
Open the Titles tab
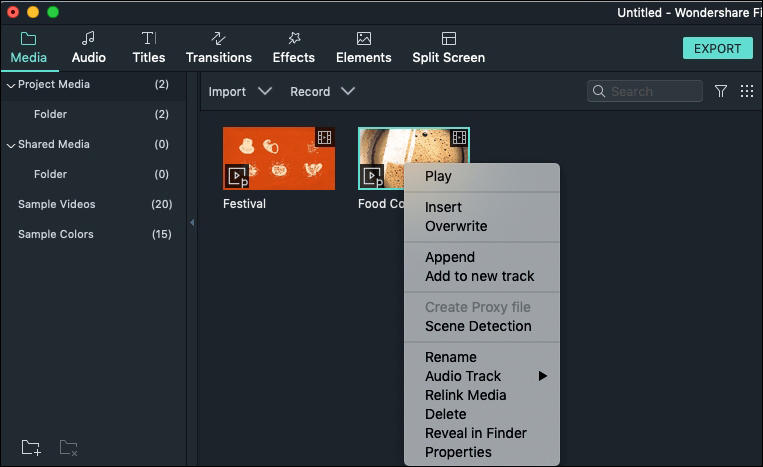[149, 48]
